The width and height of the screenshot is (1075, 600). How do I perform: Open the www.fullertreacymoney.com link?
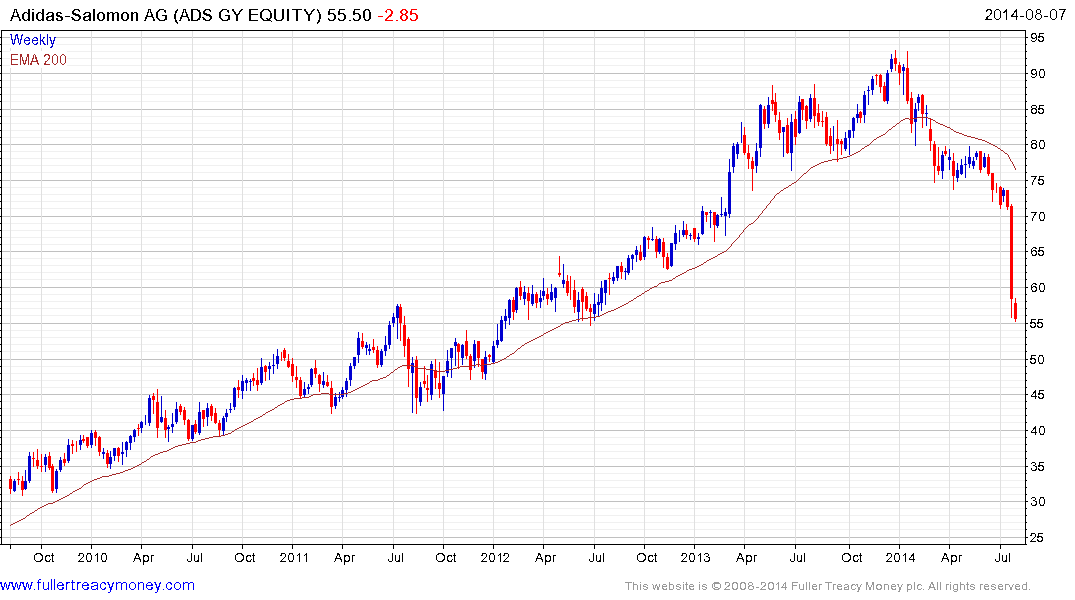(97, 585)
